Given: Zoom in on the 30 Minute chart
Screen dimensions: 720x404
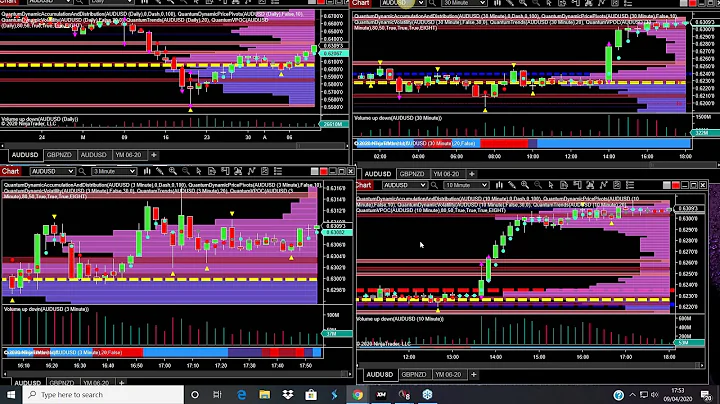Looking at the screenshot, I should coord(523,3).
